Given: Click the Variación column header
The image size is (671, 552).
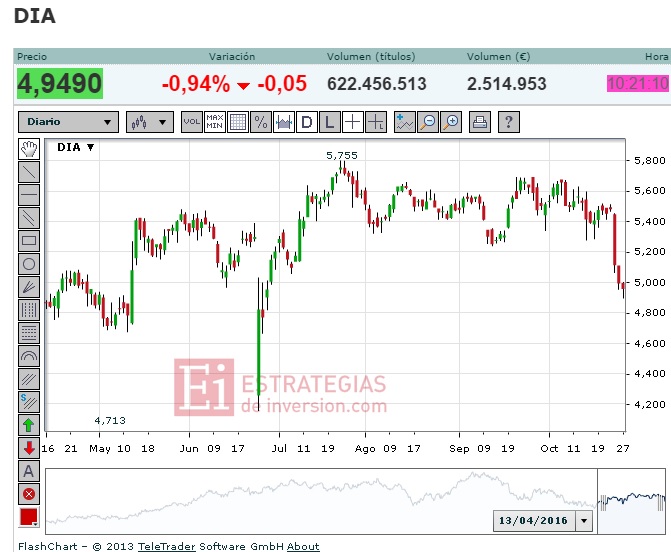Looking at the screenshot, I should click(232, 56).
